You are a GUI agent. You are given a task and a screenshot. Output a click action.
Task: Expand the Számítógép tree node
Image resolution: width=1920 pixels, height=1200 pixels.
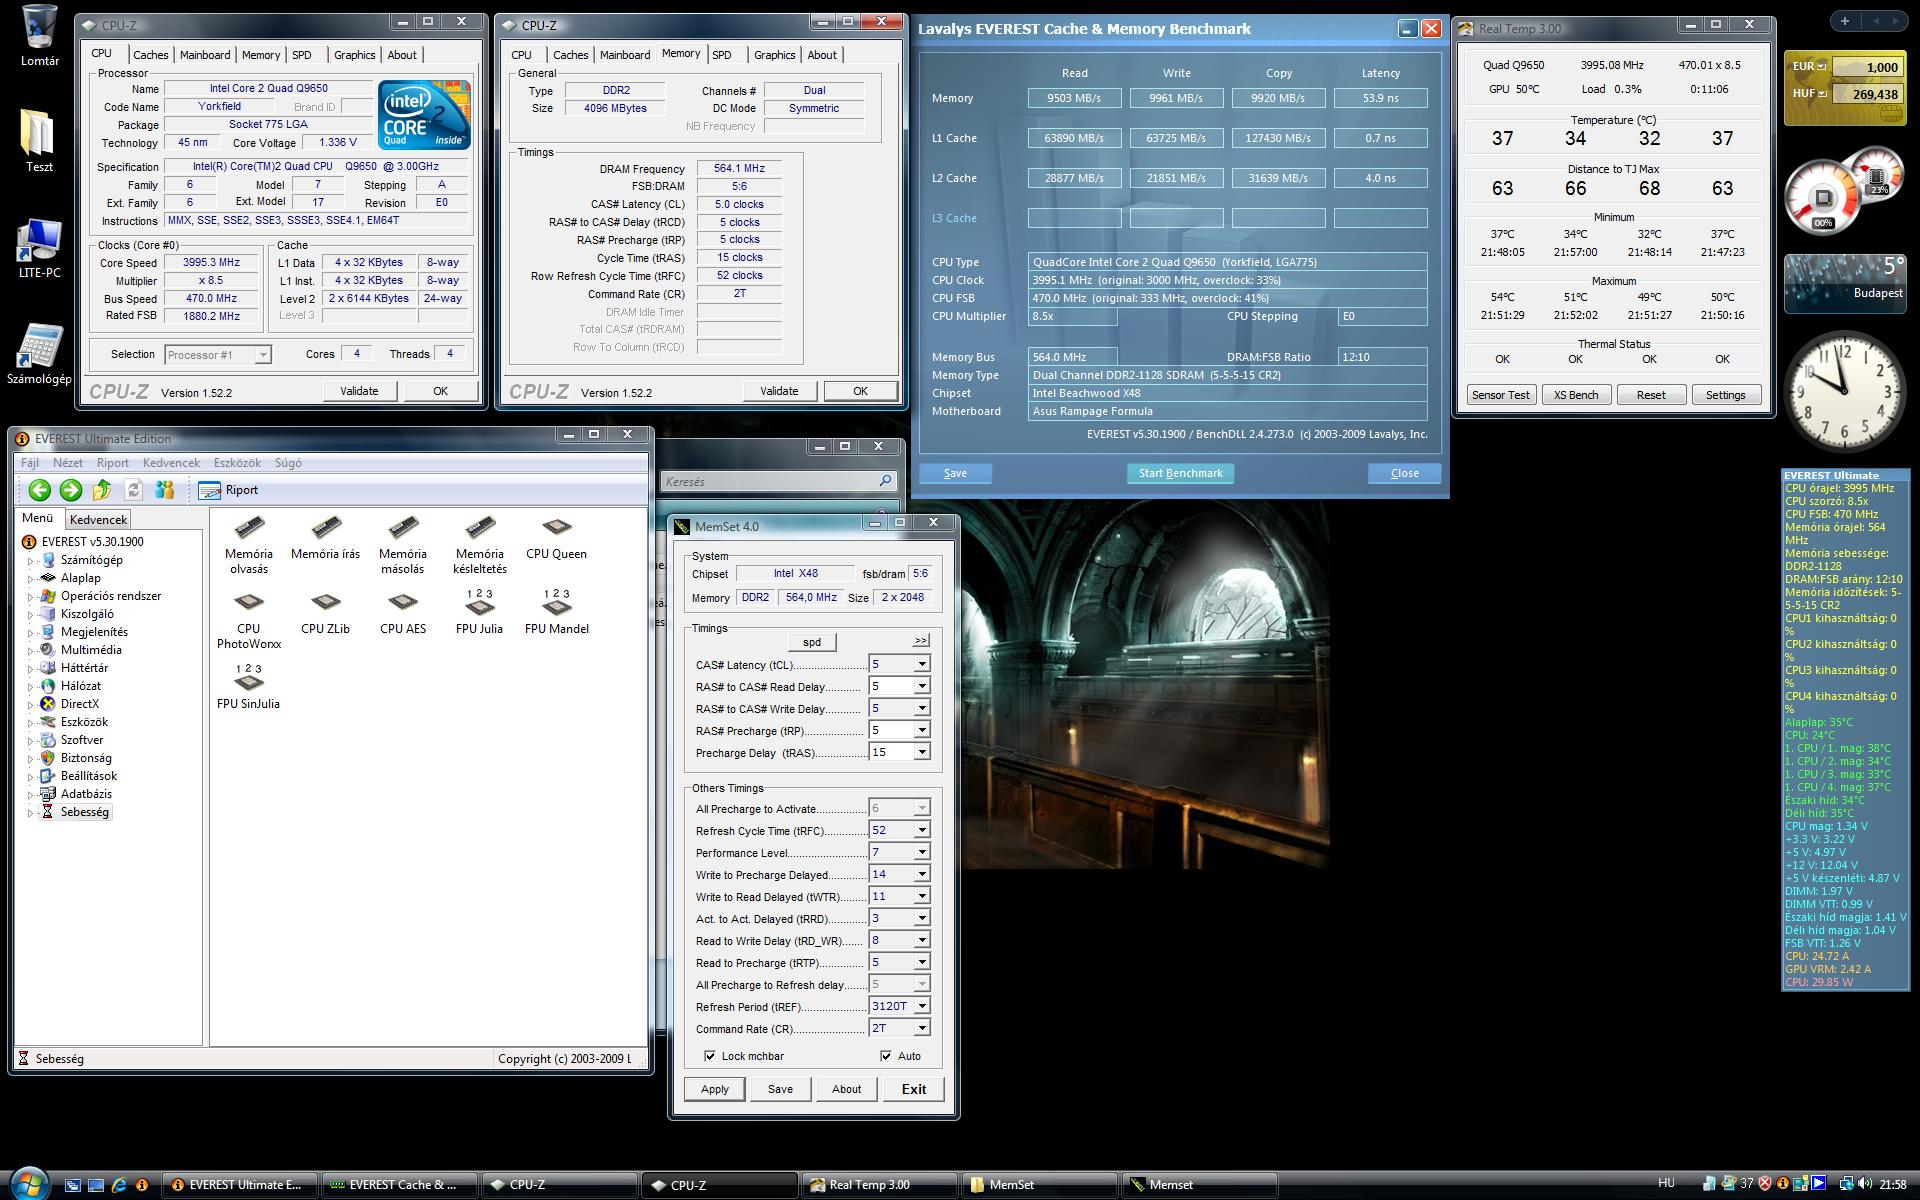click(30, 561)
